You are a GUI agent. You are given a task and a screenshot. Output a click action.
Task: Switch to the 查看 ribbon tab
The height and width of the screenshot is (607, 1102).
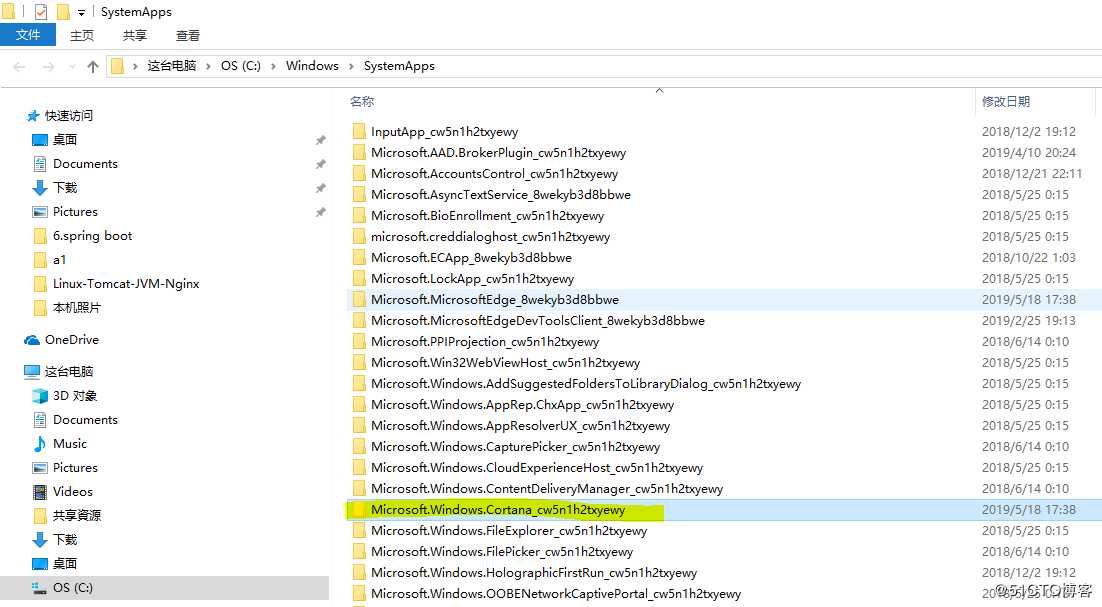pos(188,35)
